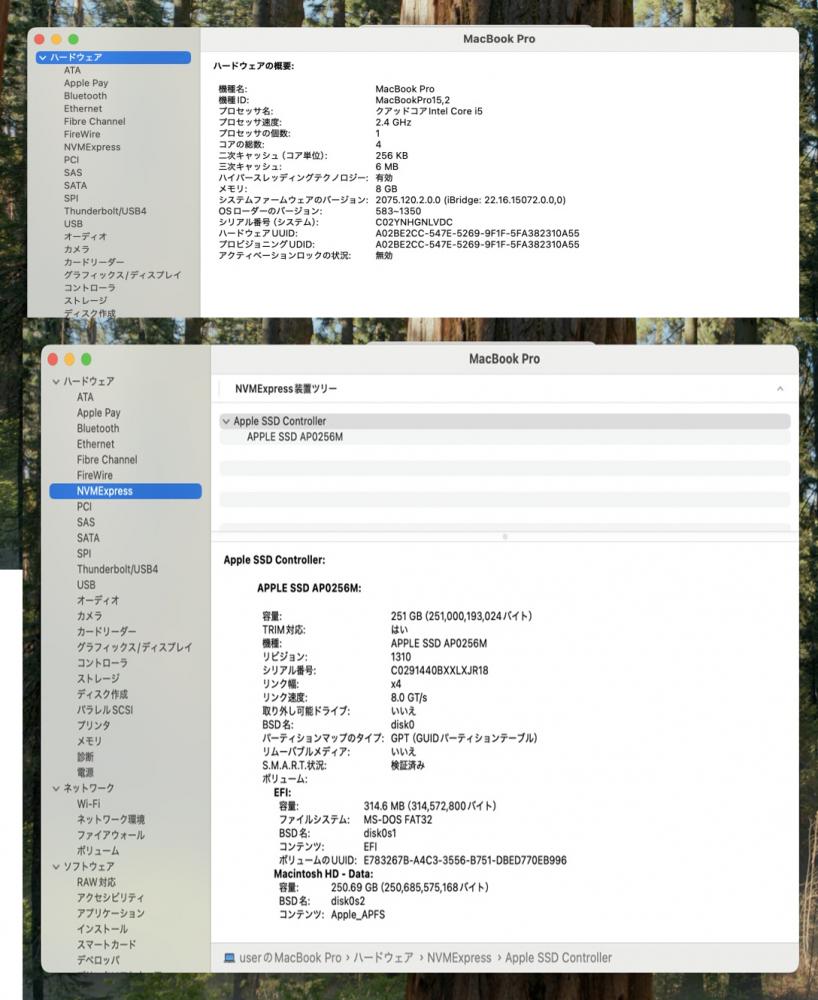Select アプリケーション in the sidebar
Image resolution: width=818 pixels, height=1000 pixels.
click(x=110, y=913)
